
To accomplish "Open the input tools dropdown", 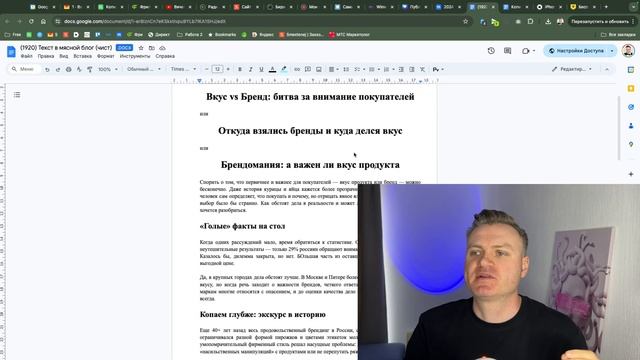I will (x=438, y=69).
